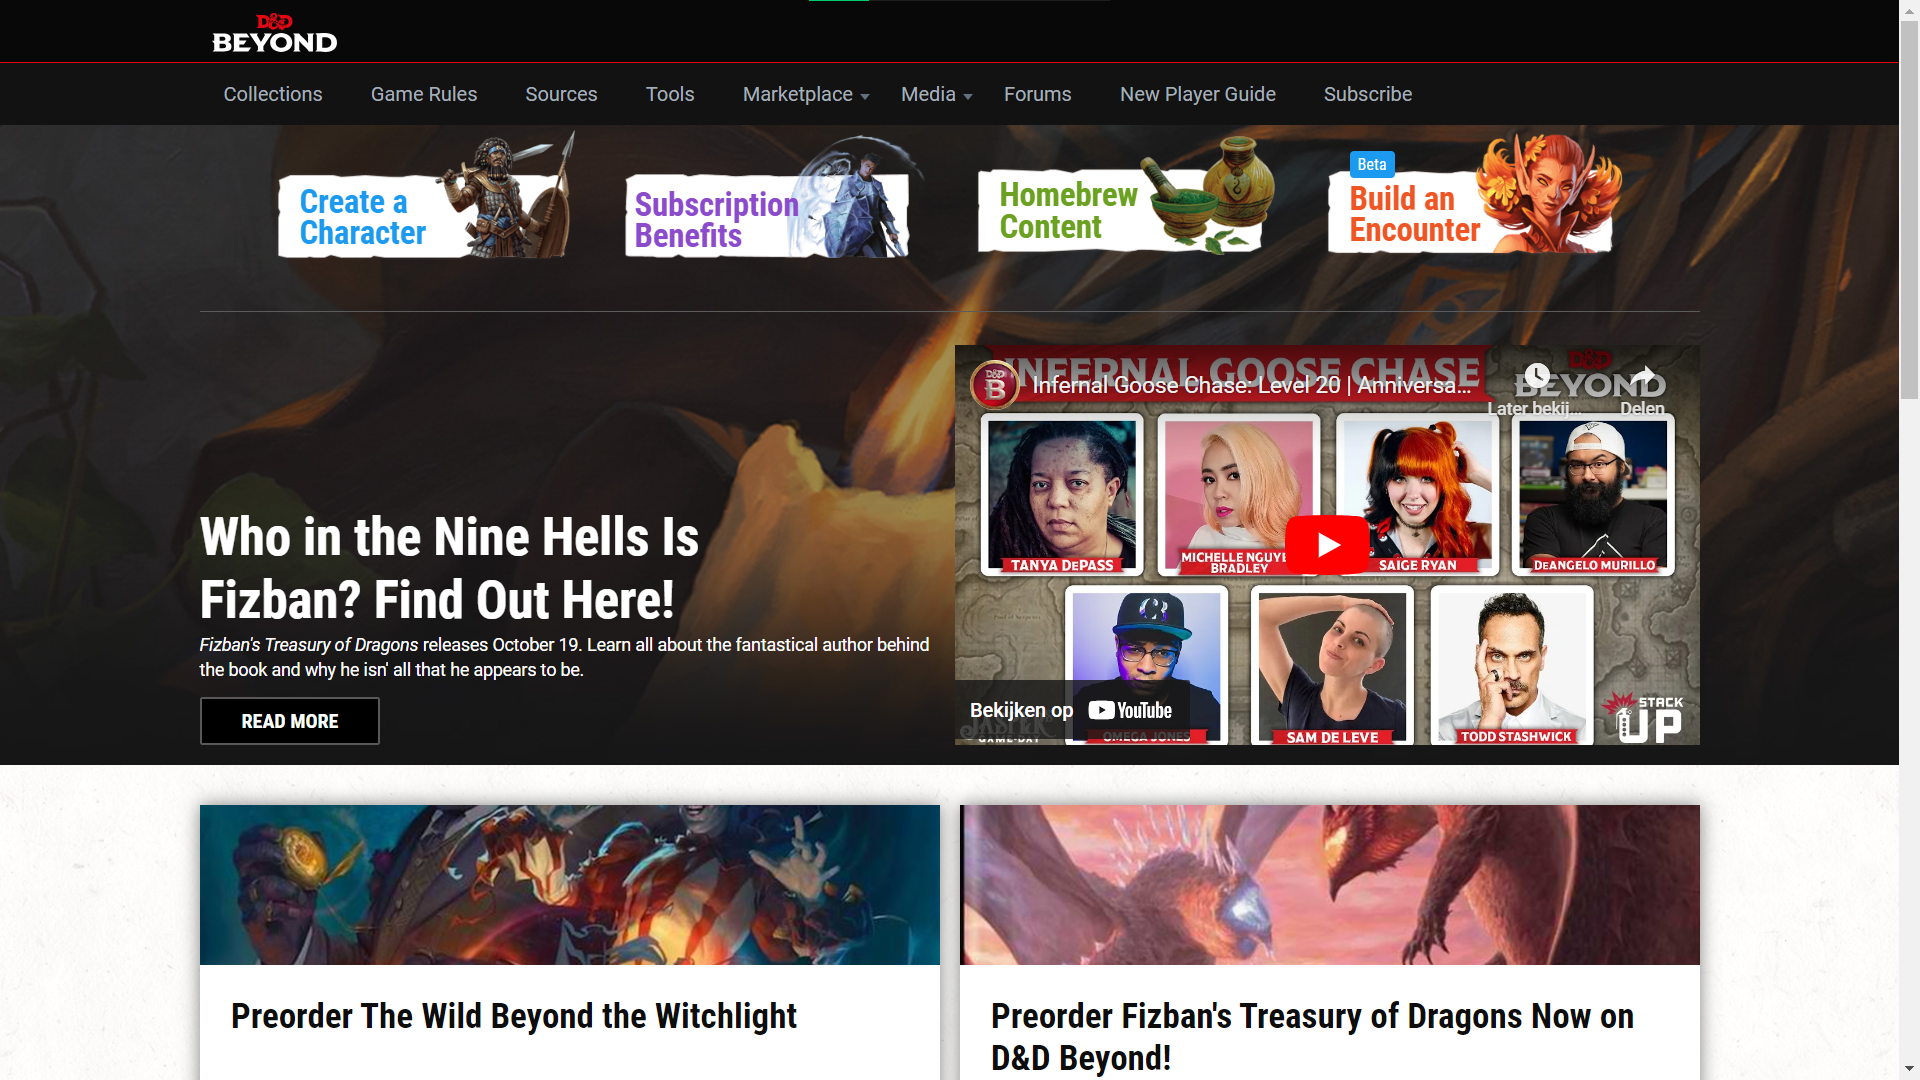The width and height of the screenshot is (1920, 1080).
Task: Click the scrollbar up arrow
Action: click(1909, 9)
